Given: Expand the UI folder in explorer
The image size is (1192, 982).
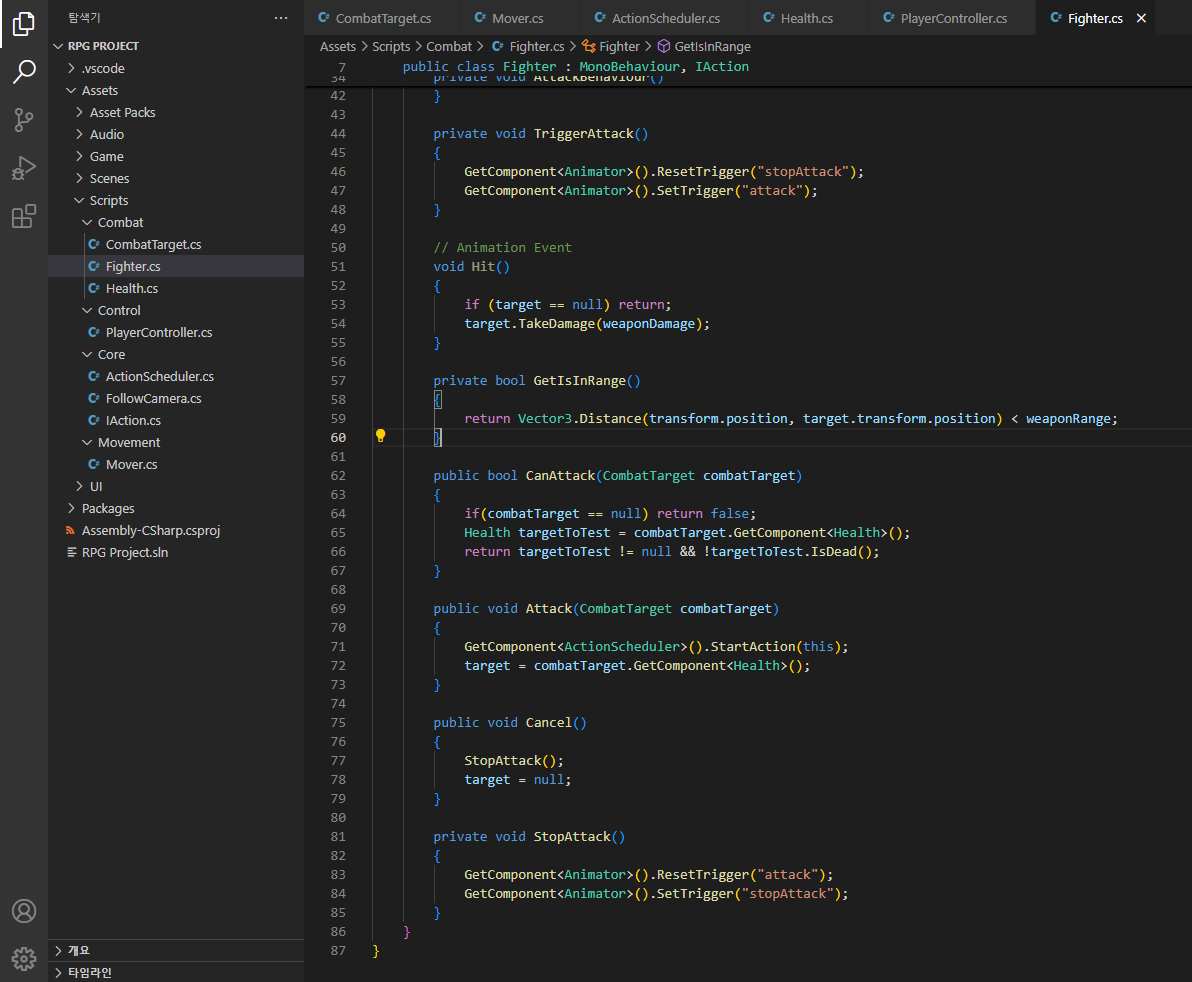Looking at the screenshot, I should coord(96,486).
